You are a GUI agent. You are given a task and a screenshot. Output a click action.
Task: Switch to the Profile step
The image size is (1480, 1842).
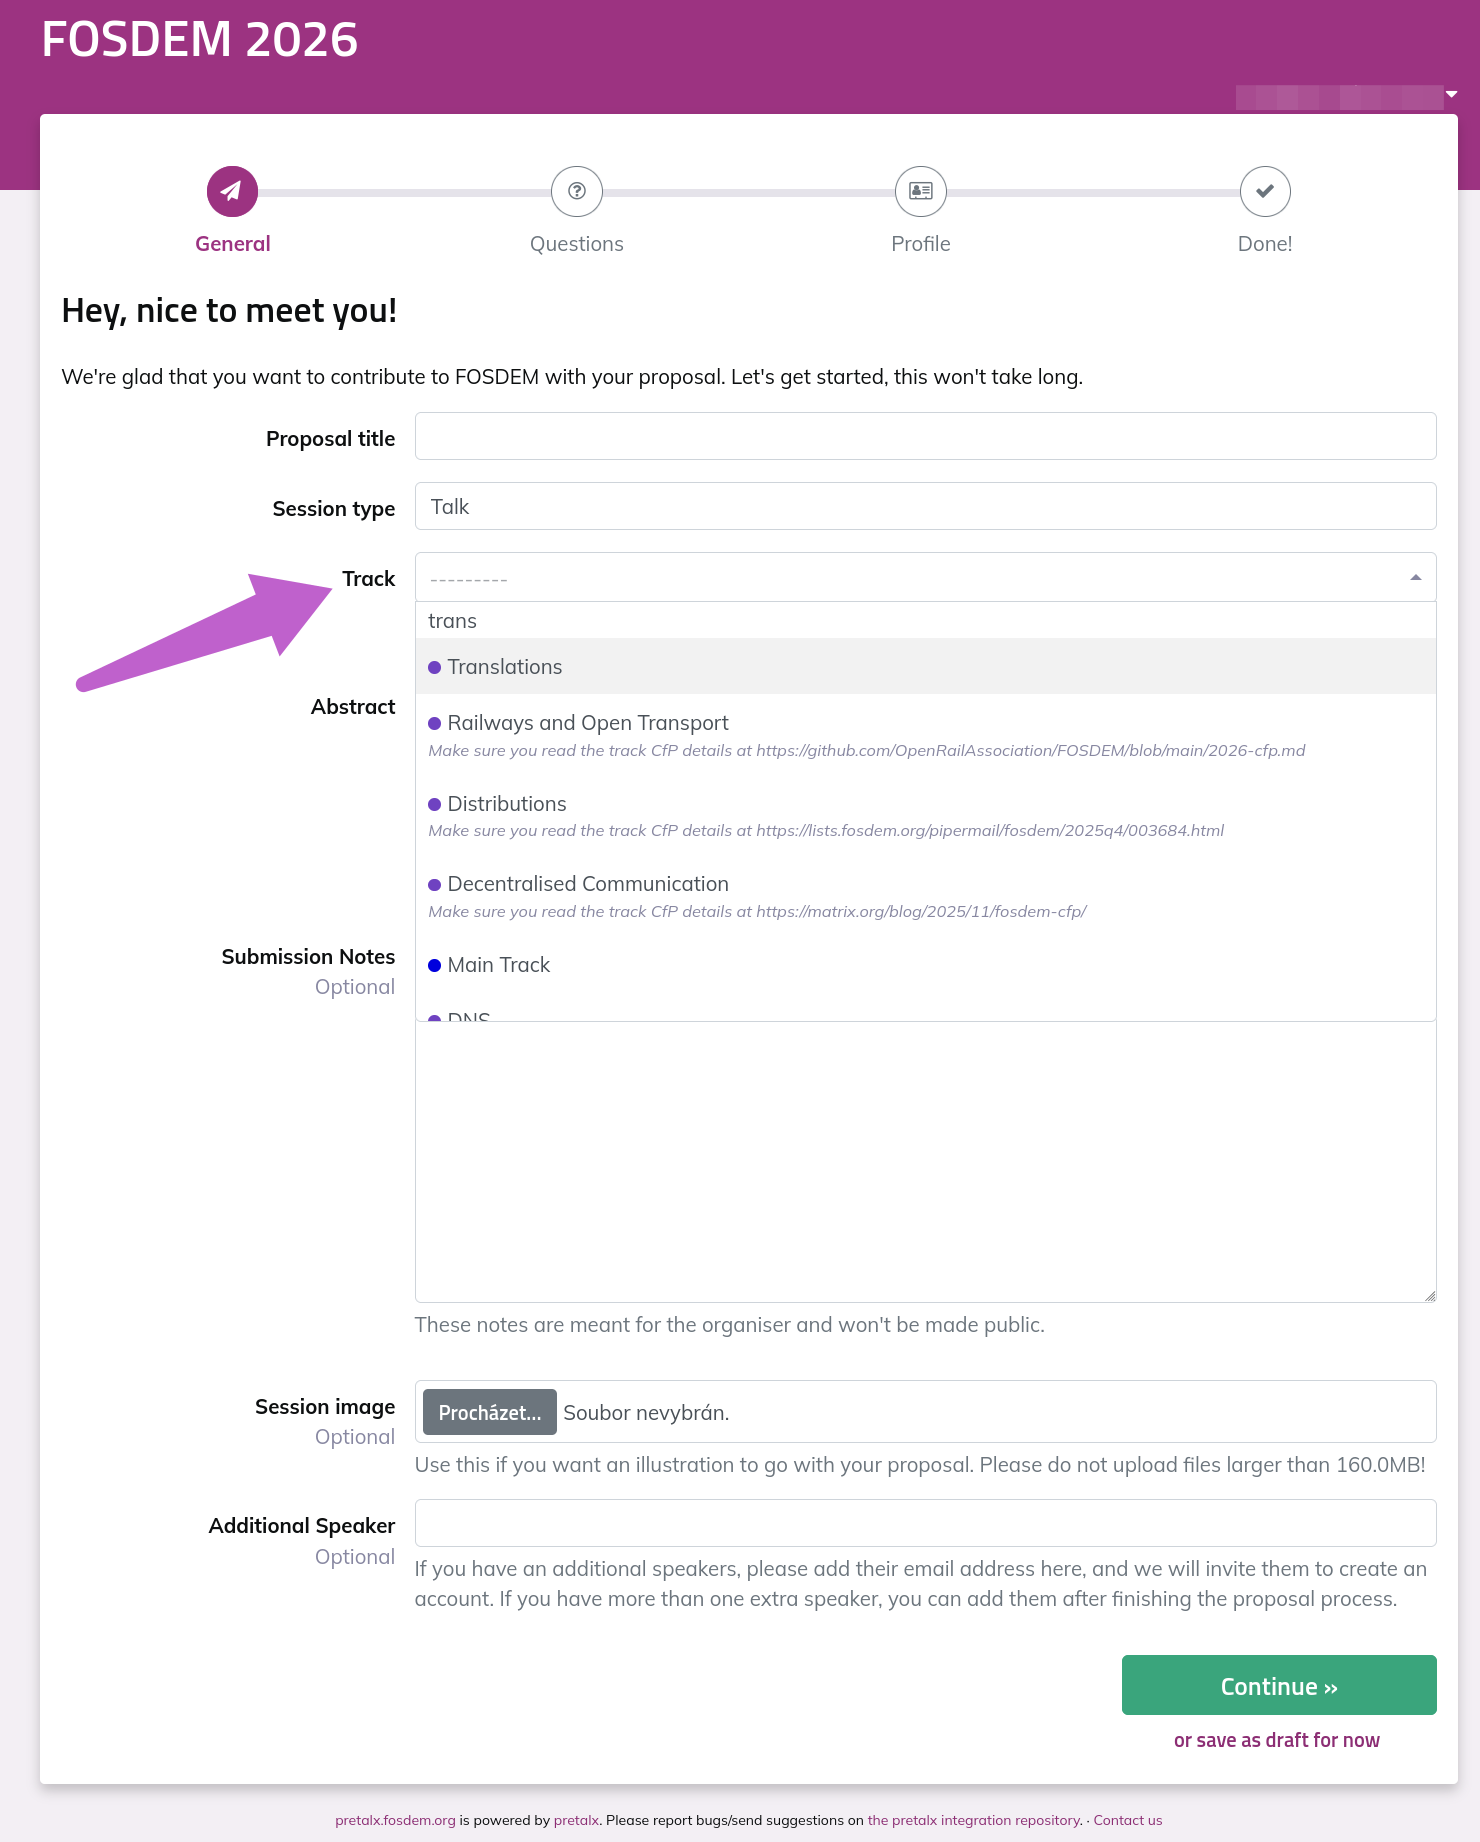click(x=920, y=243)
